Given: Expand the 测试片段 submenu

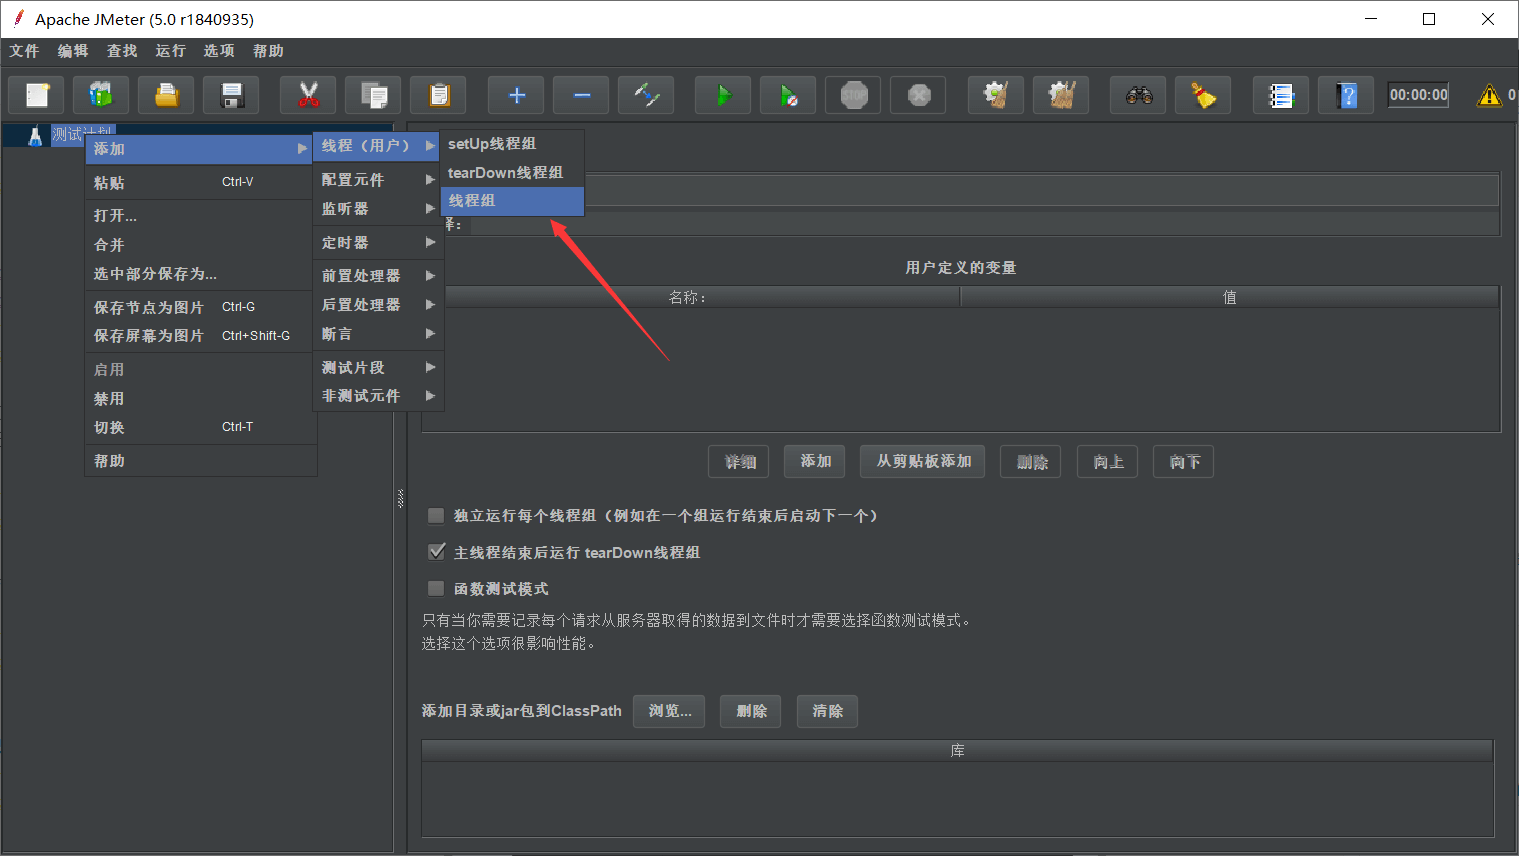Looking at the screenshot, I should click(x=378, y=368).
